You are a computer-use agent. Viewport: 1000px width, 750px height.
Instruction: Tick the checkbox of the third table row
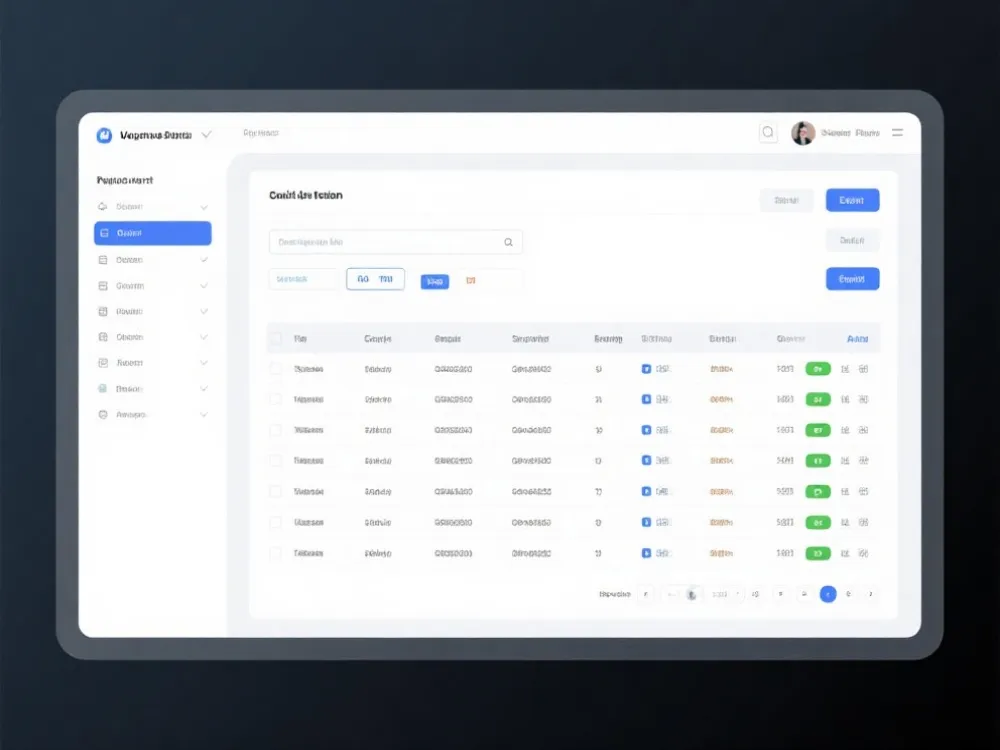click(276, 430)
